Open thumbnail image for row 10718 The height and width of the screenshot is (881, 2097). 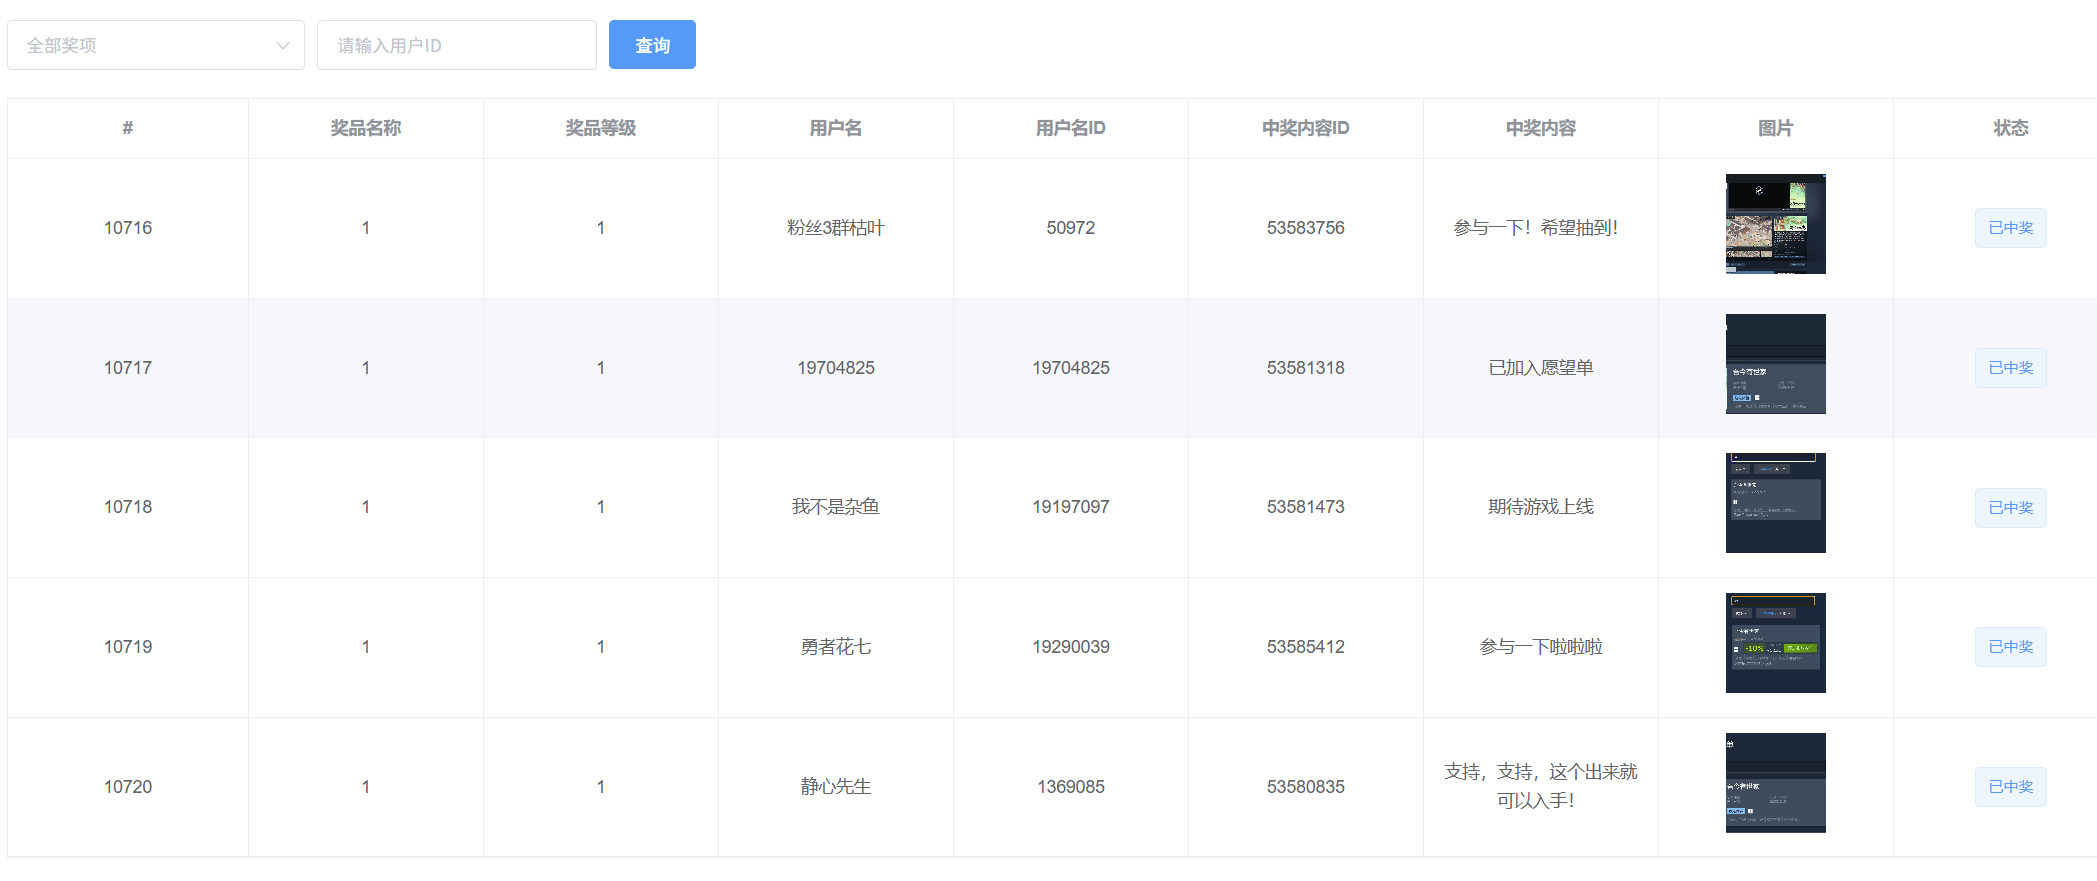[1775, 503]
